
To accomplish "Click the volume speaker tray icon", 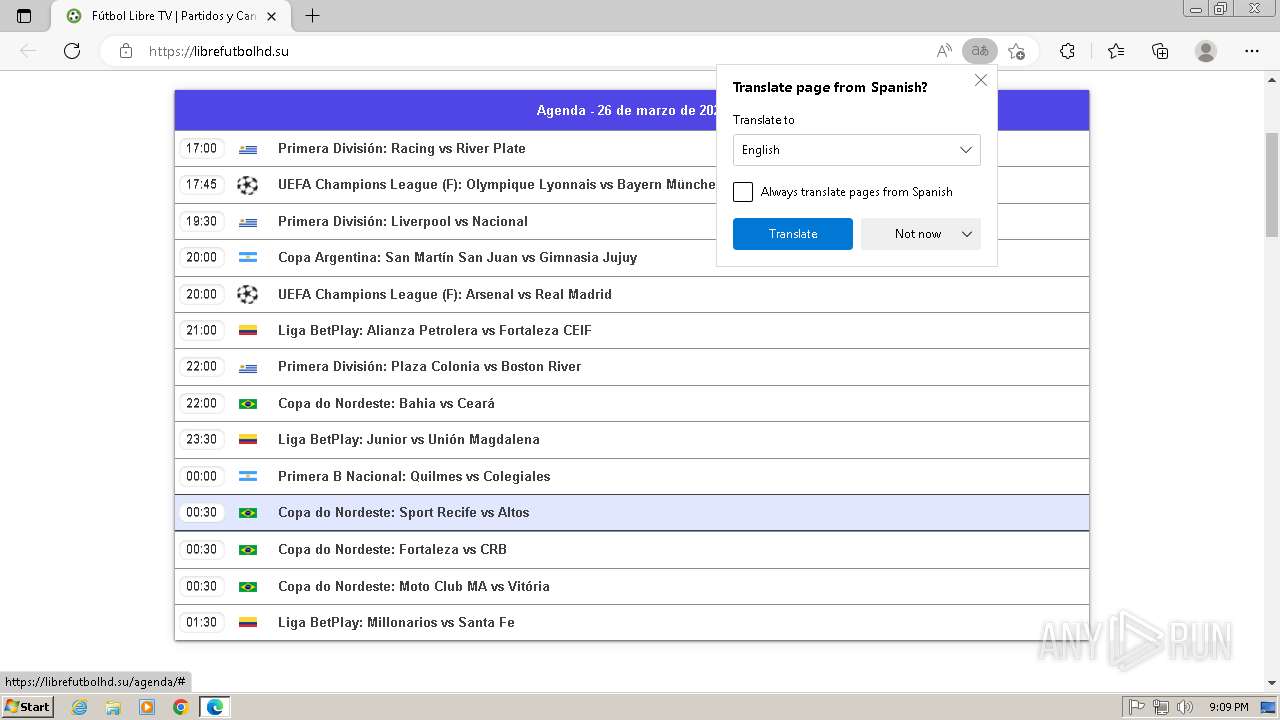I will click(1185, 707).
